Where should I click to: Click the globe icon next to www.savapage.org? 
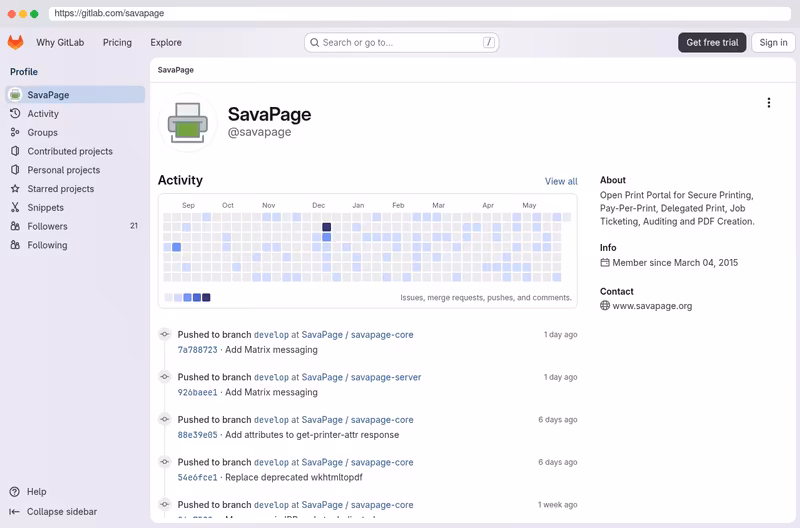pos(605,306)
